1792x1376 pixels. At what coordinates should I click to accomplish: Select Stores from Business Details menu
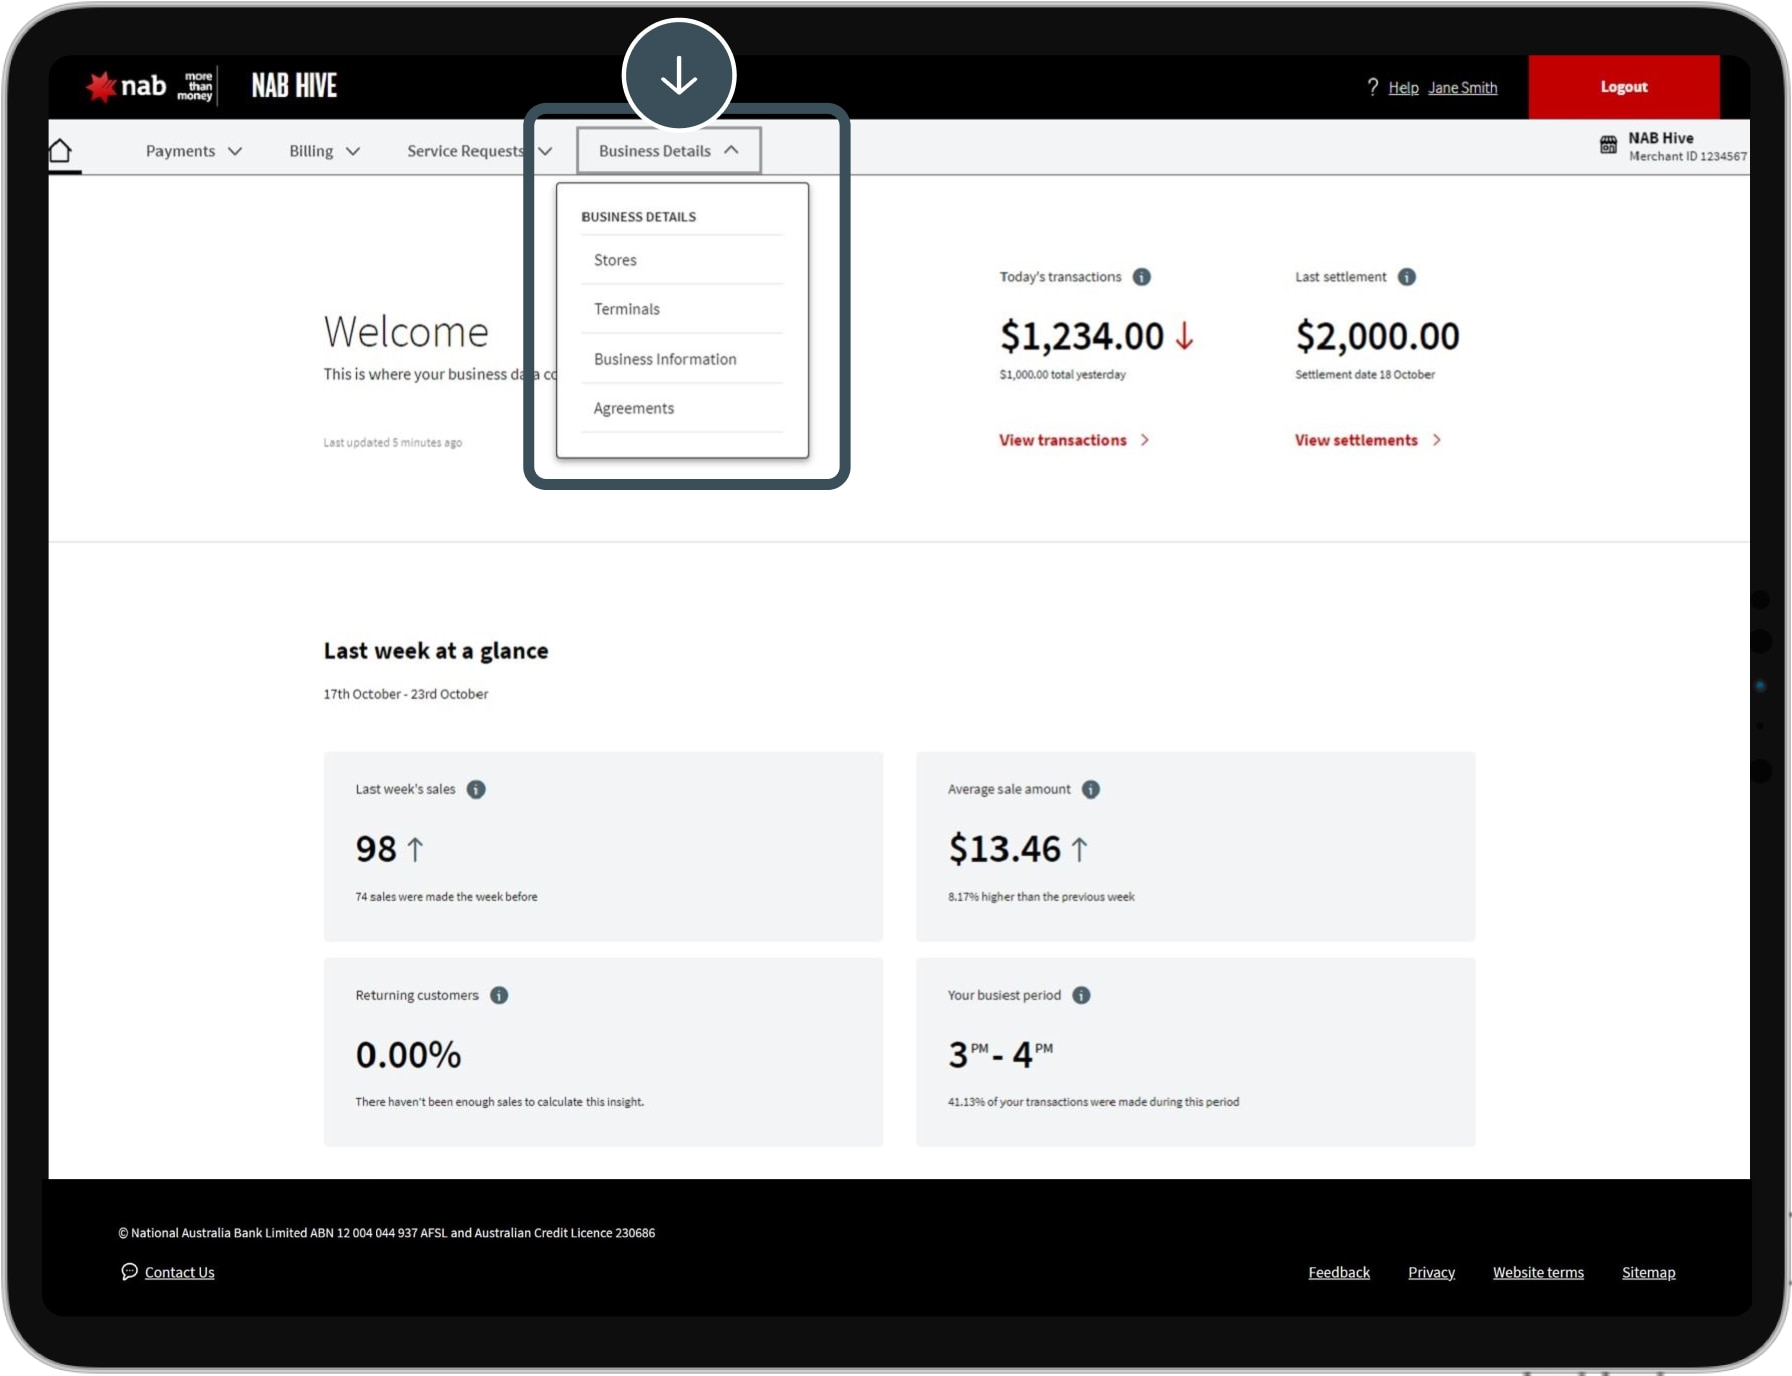615,260
